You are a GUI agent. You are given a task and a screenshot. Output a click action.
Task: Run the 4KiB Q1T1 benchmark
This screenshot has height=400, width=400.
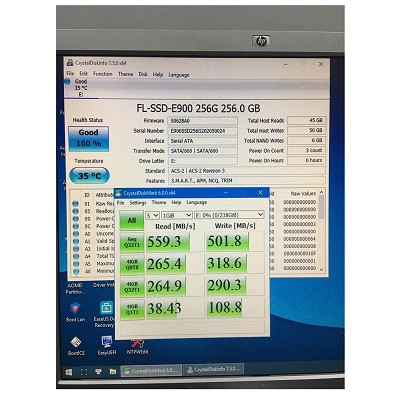[132, 309]
